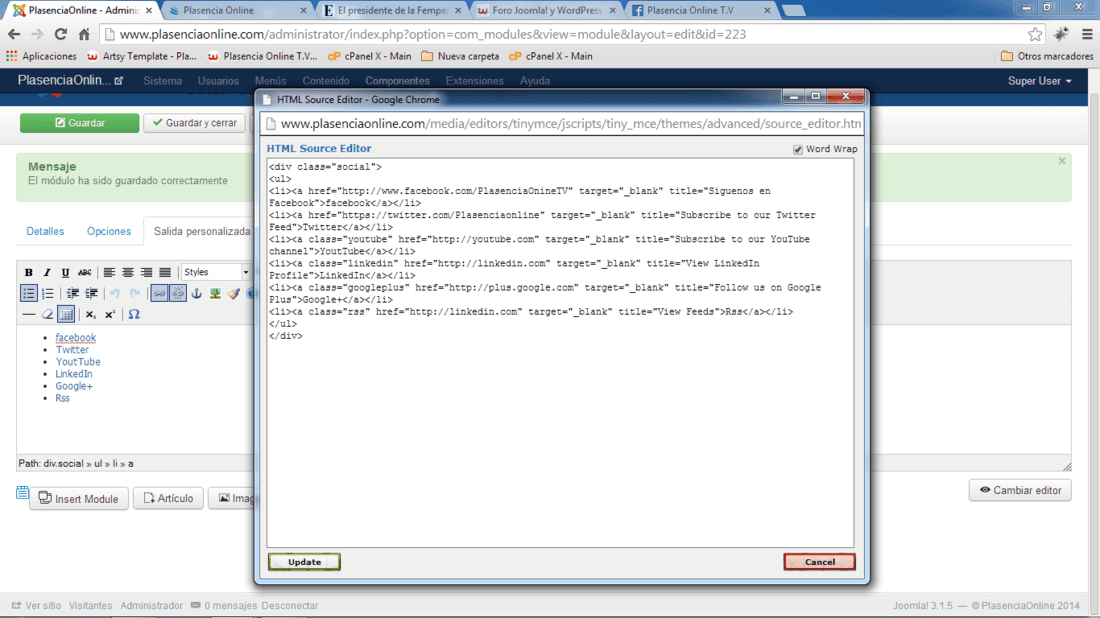The width and height of the screenshot is (1100, 618).
Task: Bookmark this page with the star icon
Action: (1035, 34)
